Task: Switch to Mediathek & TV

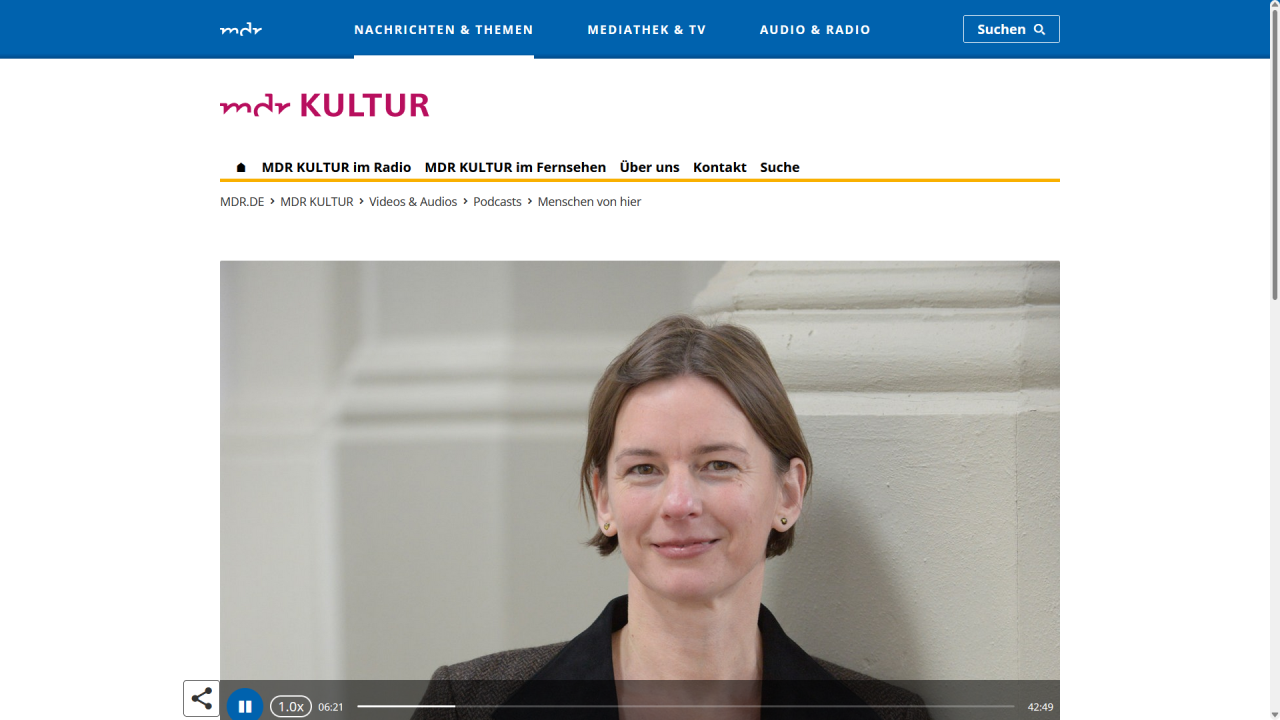Action: click(x=647, y=29)
